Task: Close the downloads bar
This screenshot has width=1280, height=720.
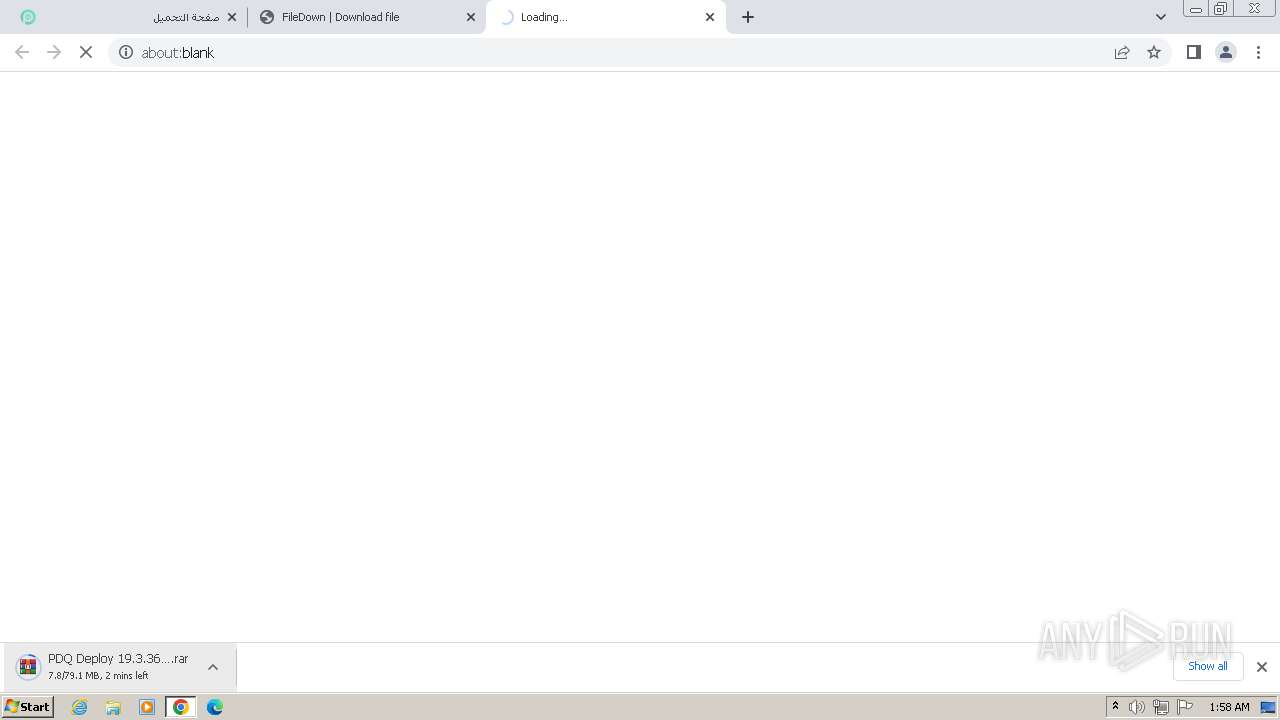Action: (1262, 667)
